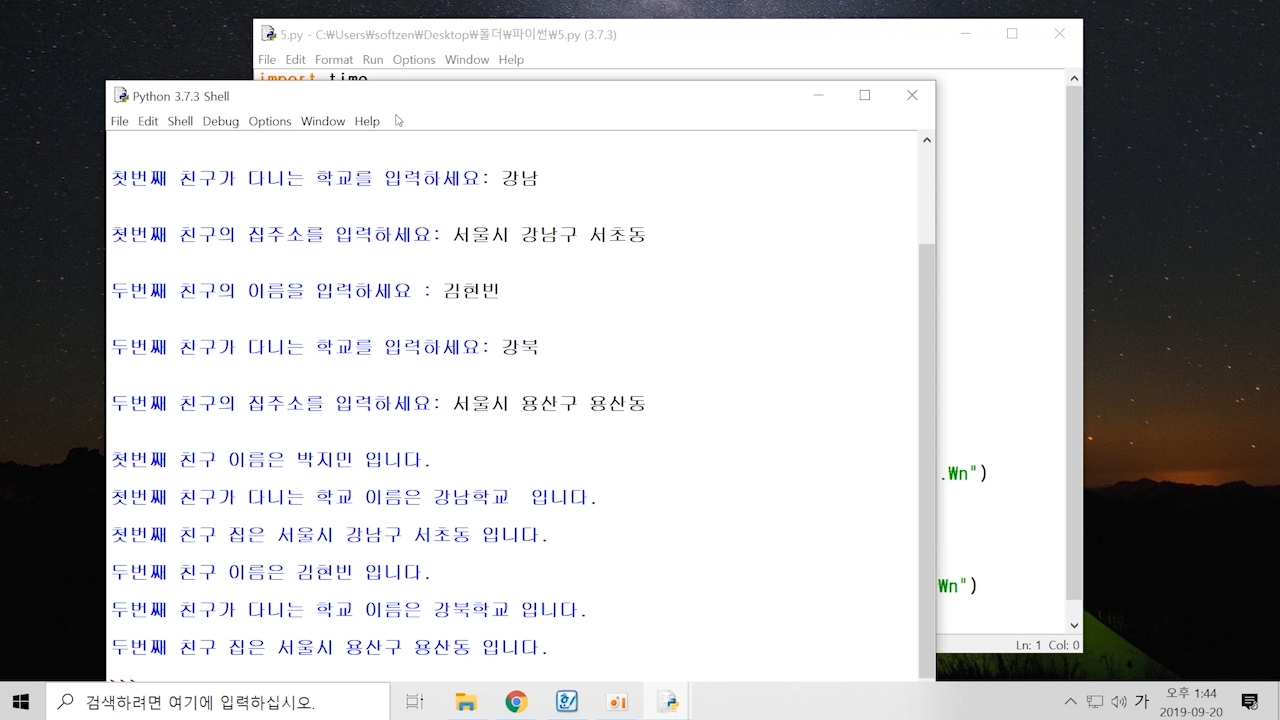1280x720 pixels.
Task: Click scroll up arrow in 5.py editor
Action: tap(1074, 78)
